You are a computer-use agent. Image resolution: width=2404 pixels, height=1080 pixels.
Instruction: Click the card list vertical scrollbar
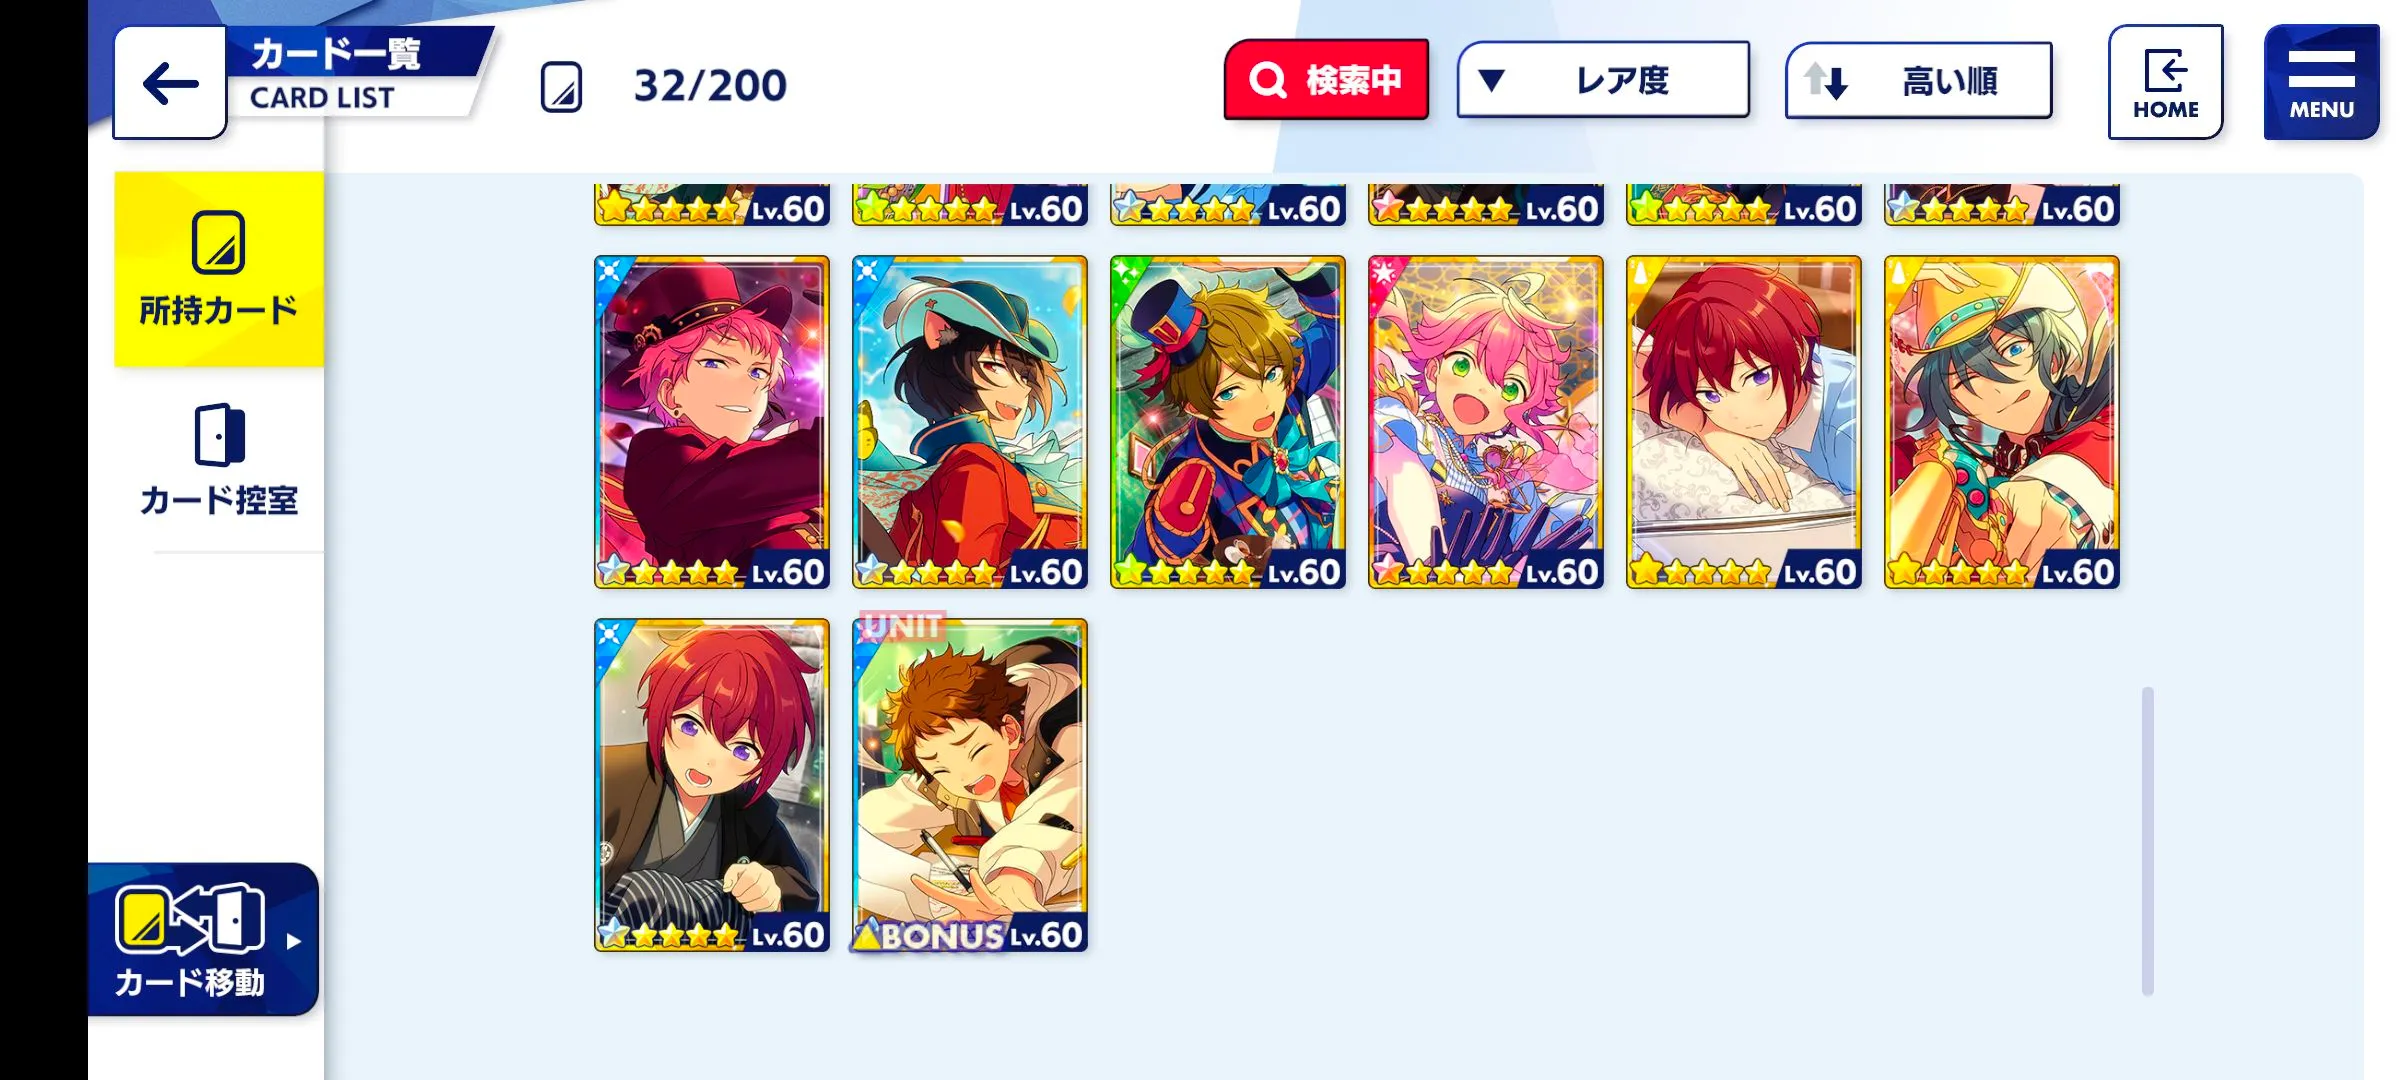click(2147, 840)
